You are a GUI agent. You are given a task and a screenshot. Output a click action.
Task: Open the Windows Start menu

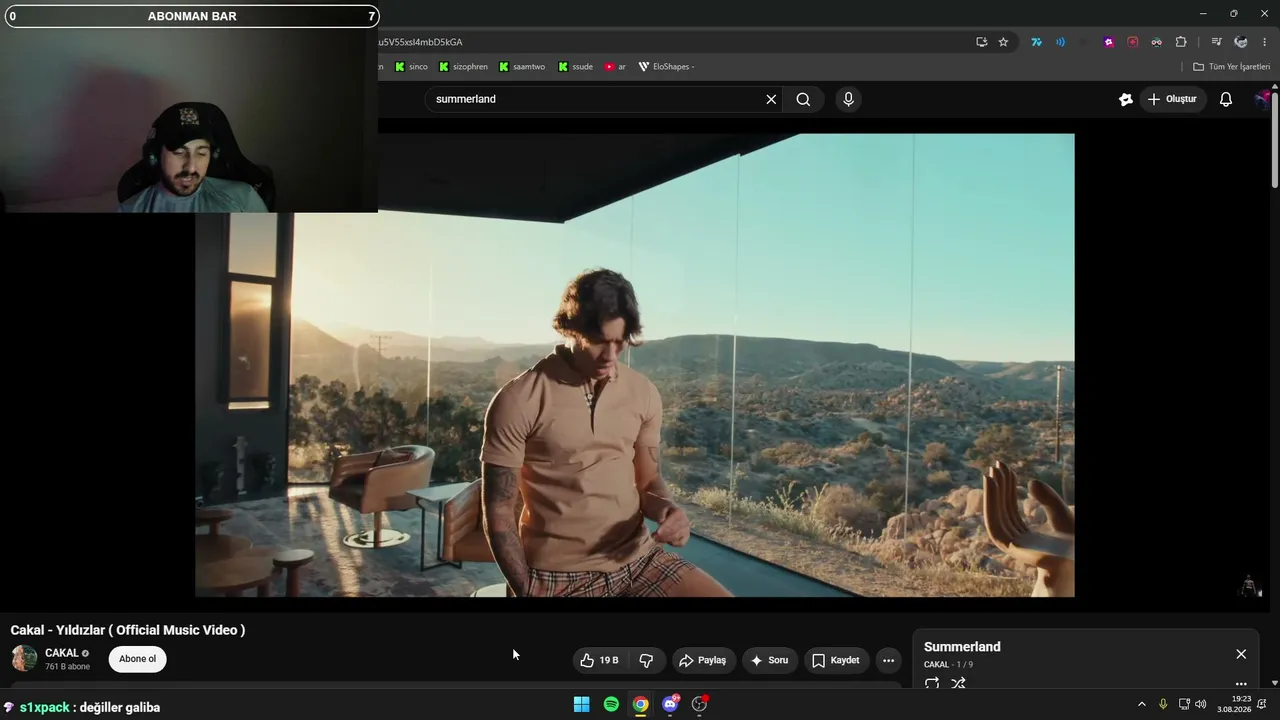(581, 704)
